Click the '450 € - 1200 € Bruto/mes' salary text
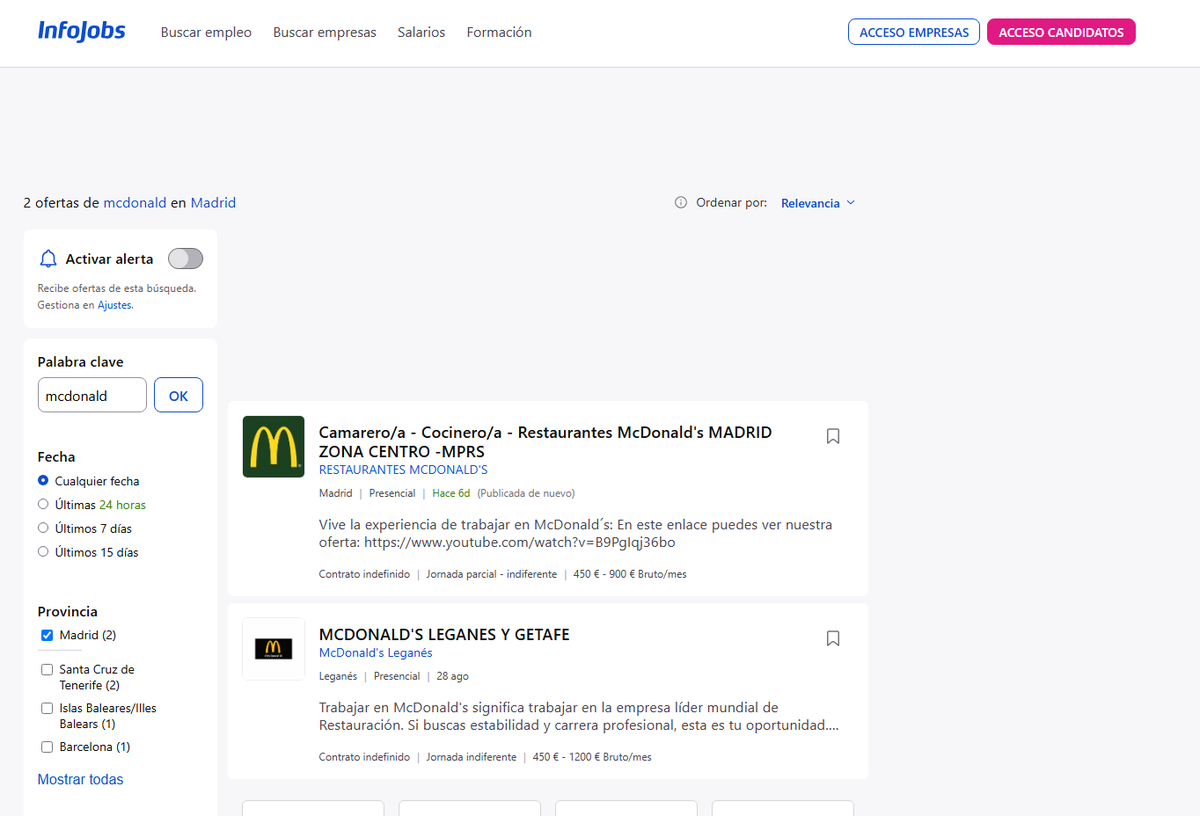This screenshot has height=816, width=1200. 592,757
